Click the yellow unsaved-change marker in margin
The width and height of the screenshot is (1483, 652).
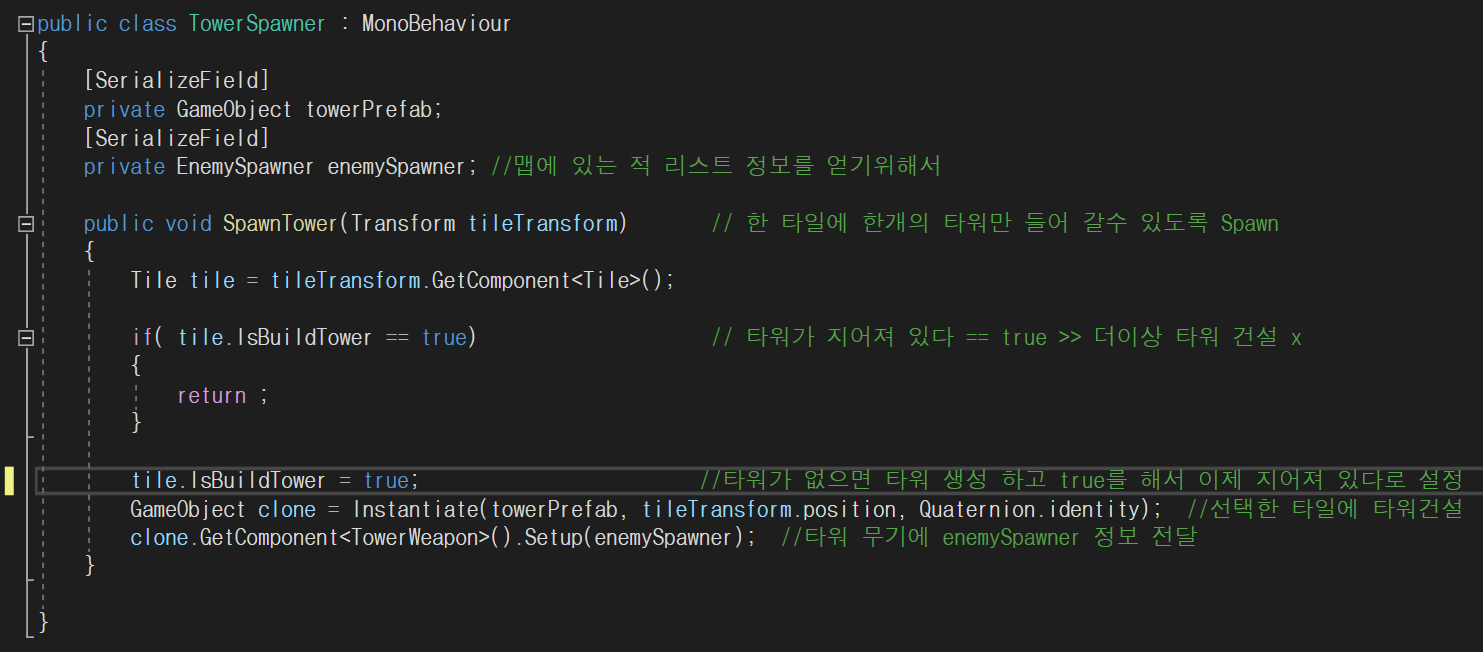(9, 481)
